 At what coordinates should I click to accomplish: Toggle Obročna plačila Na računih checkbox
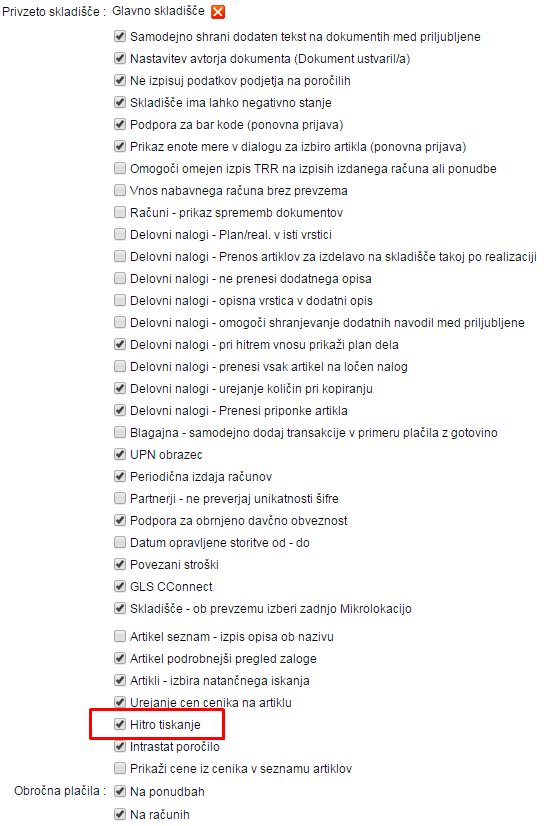coord(120,814)
